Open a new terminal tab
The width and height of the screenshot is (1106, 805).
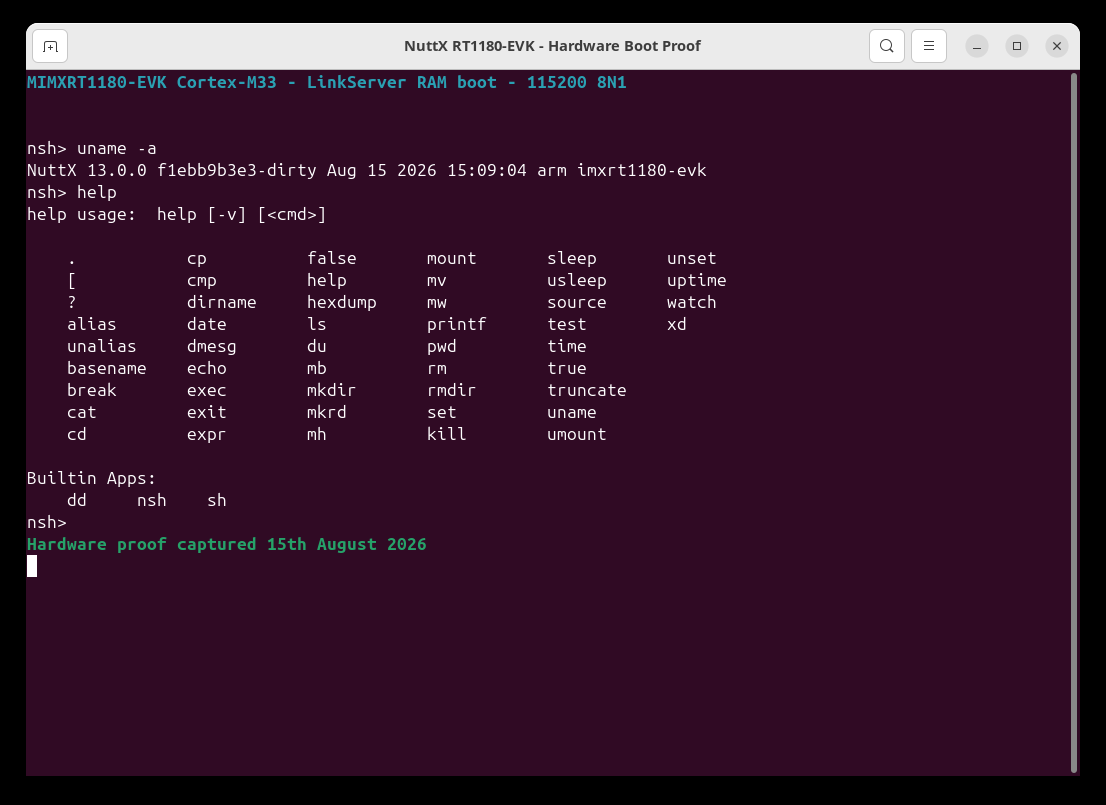50,47
